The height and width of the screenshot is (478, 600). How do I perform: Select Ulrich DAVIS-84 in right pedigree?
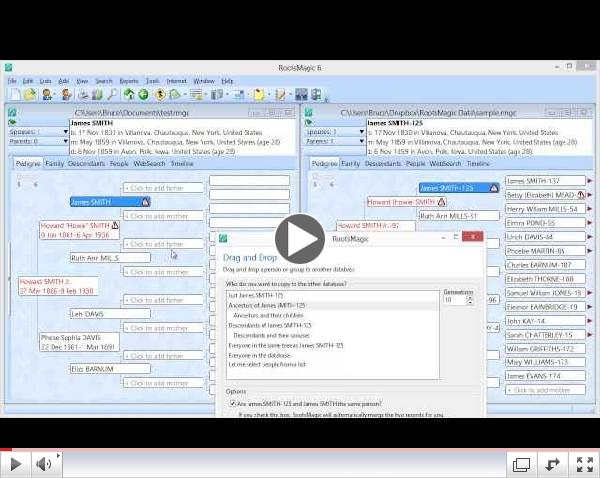coord(545,237)
